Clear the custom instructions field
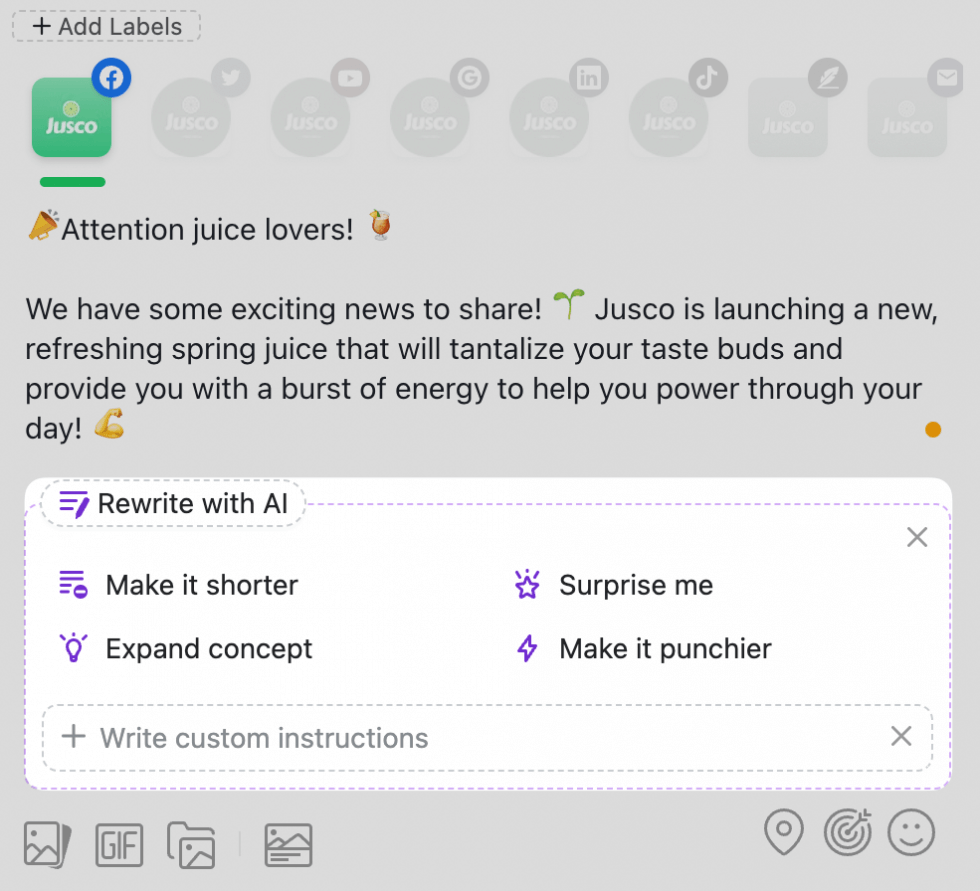The image size is (980, 891). (900, 736)
